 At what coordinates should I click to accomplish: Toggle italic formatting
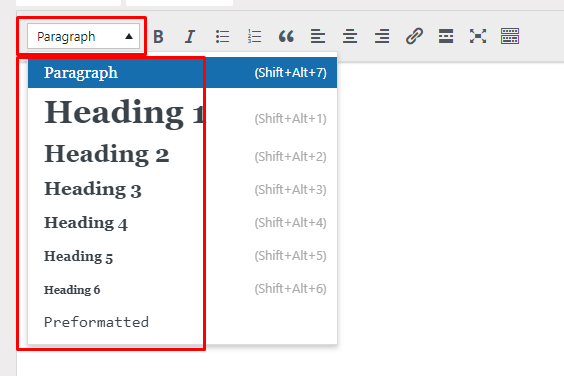(190, 36)
